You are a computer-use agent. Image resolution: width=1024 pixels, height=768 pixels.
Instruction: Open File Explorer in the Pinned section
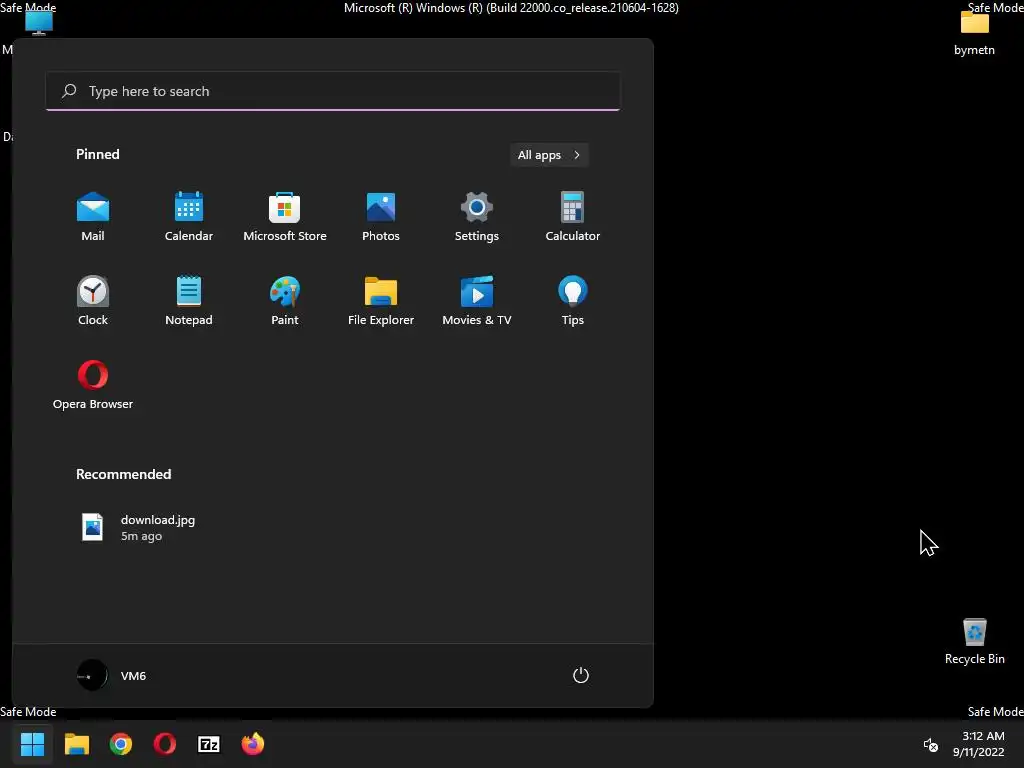381,301
